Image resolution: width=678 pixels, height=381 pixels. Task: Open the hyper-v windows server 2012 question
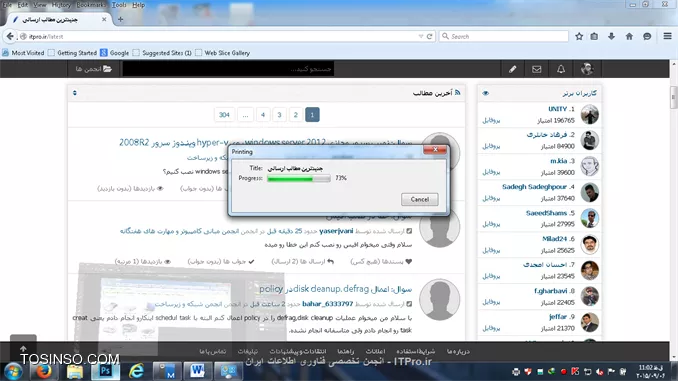pos(265,142)
